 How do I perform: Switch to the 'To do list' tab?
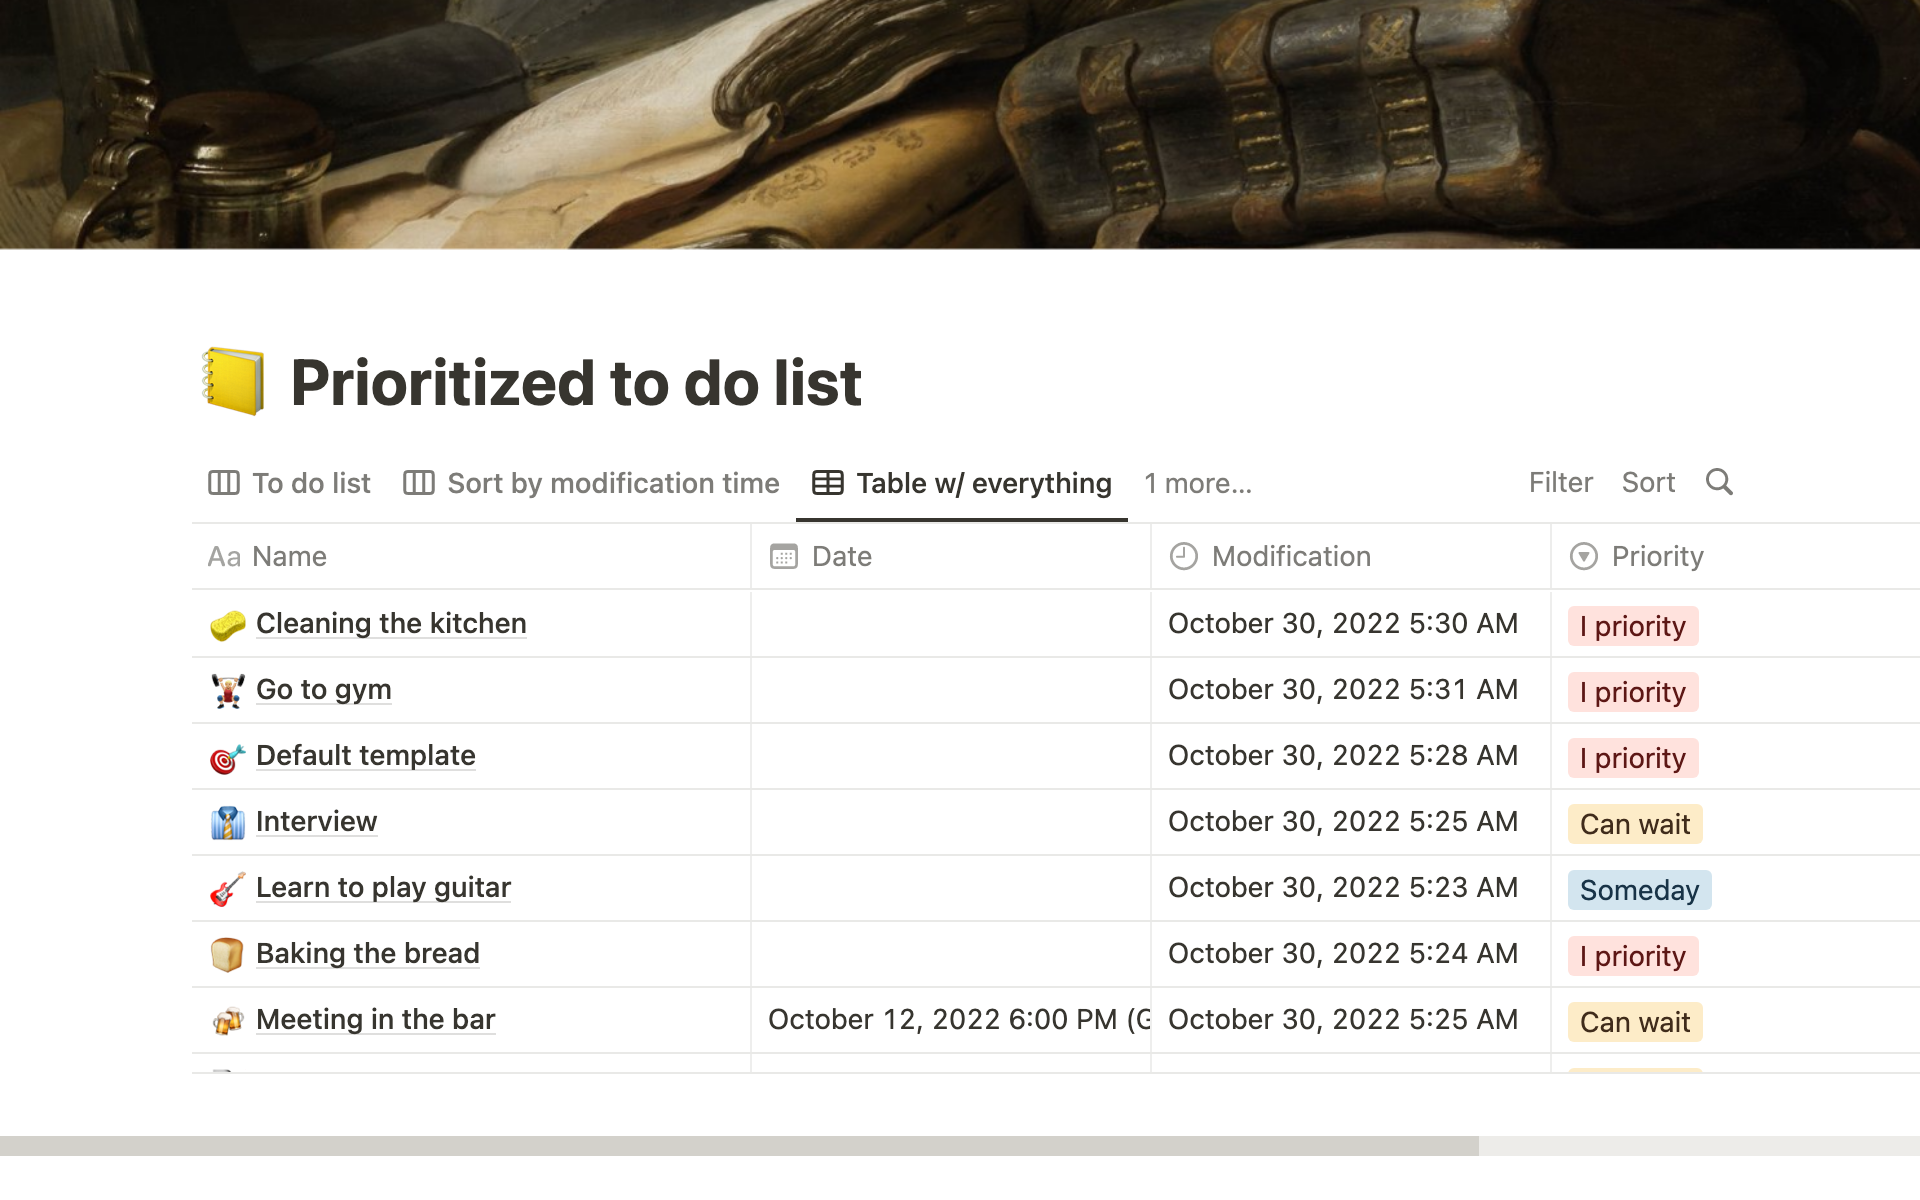(292, 482)
